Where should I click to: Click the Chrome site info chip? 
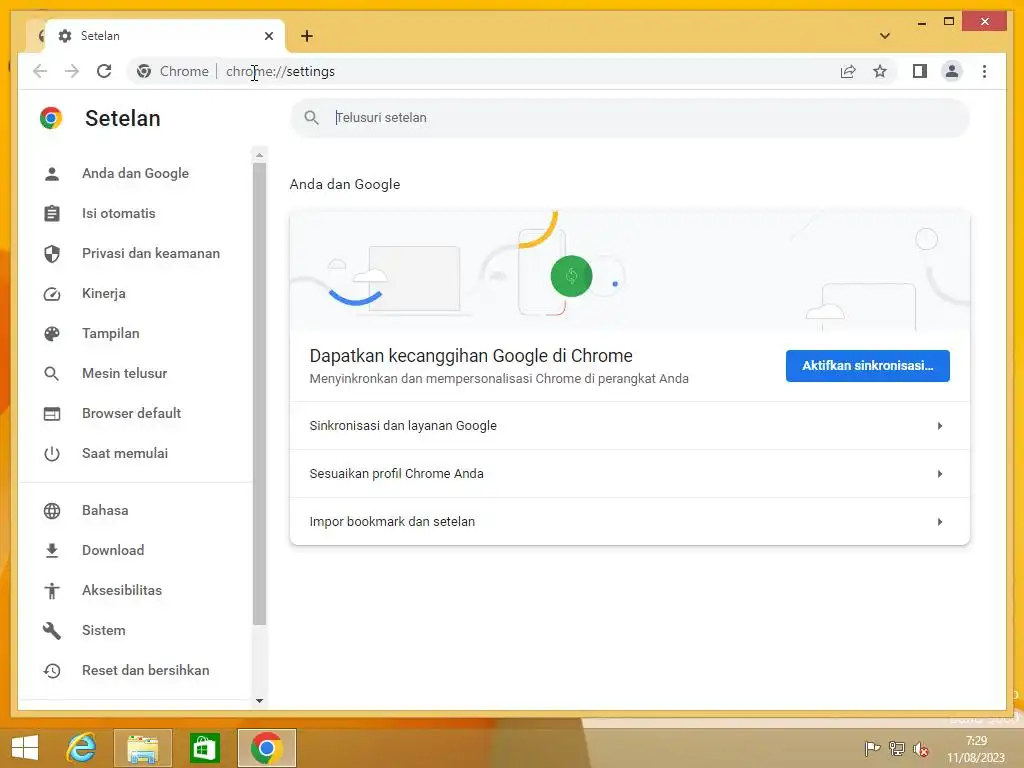click(173, 71)
